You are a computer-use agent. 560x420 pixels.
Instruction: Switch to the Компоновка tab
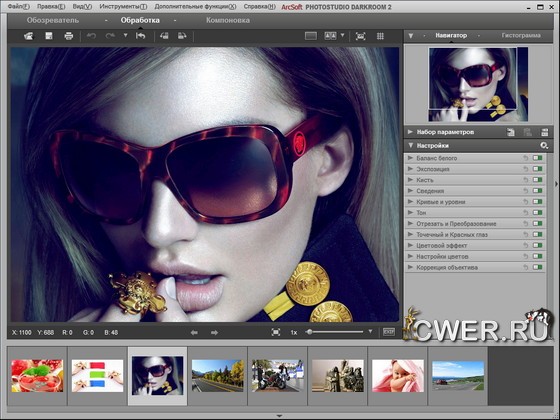click(x=228, y=20)
